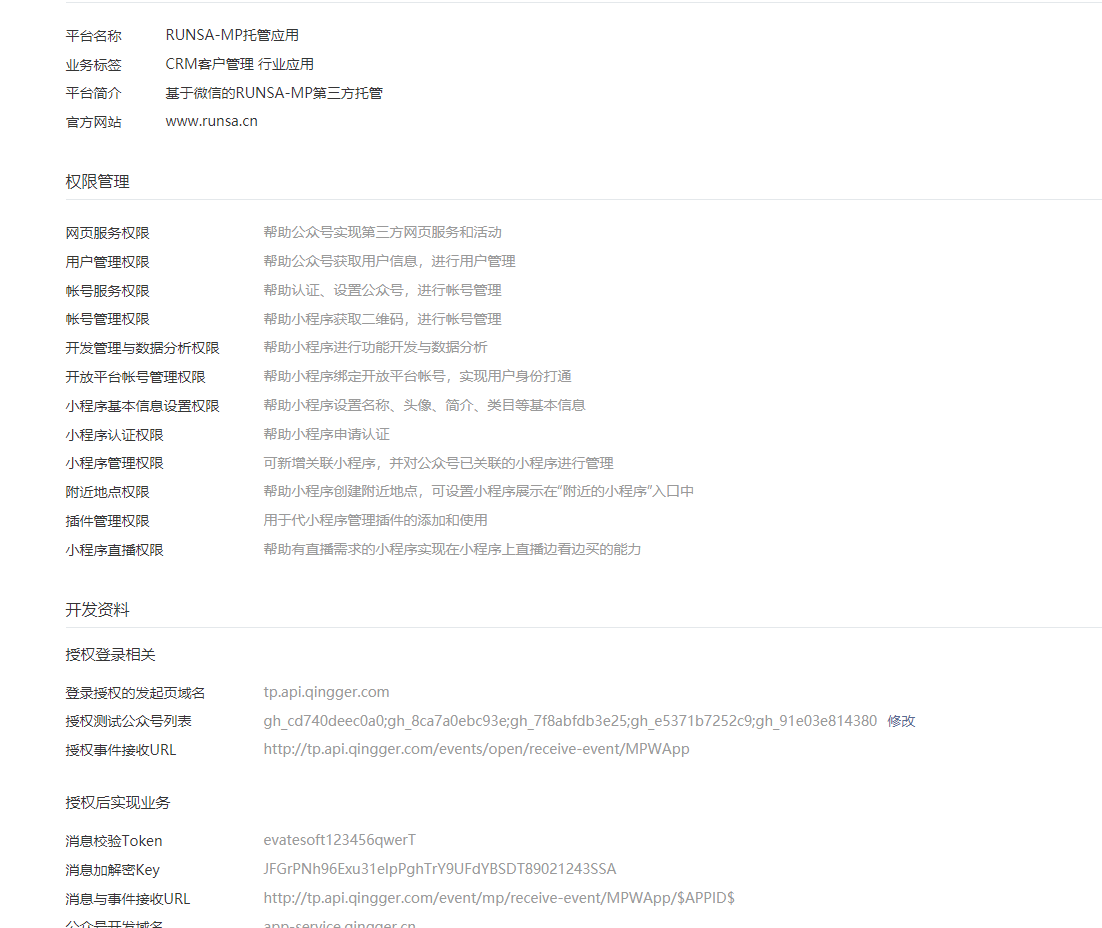Click the 授权测试公众号列表 label
Image resolution: width=1102 pixels, height=928 pixels.
click(x=129, y=721)
